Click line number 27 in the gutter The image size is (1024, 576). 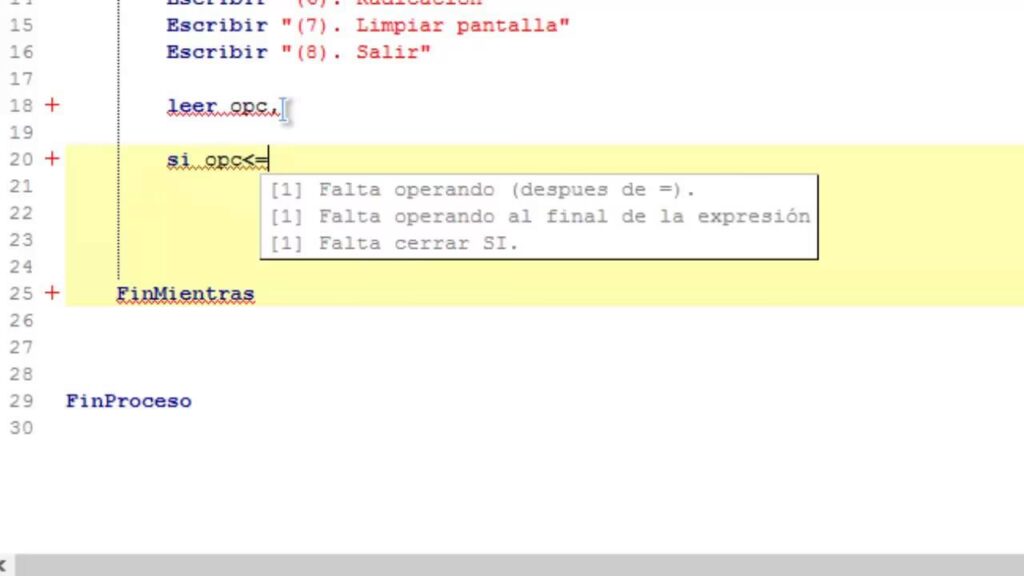pyautogui.click(x=20, y=347)
